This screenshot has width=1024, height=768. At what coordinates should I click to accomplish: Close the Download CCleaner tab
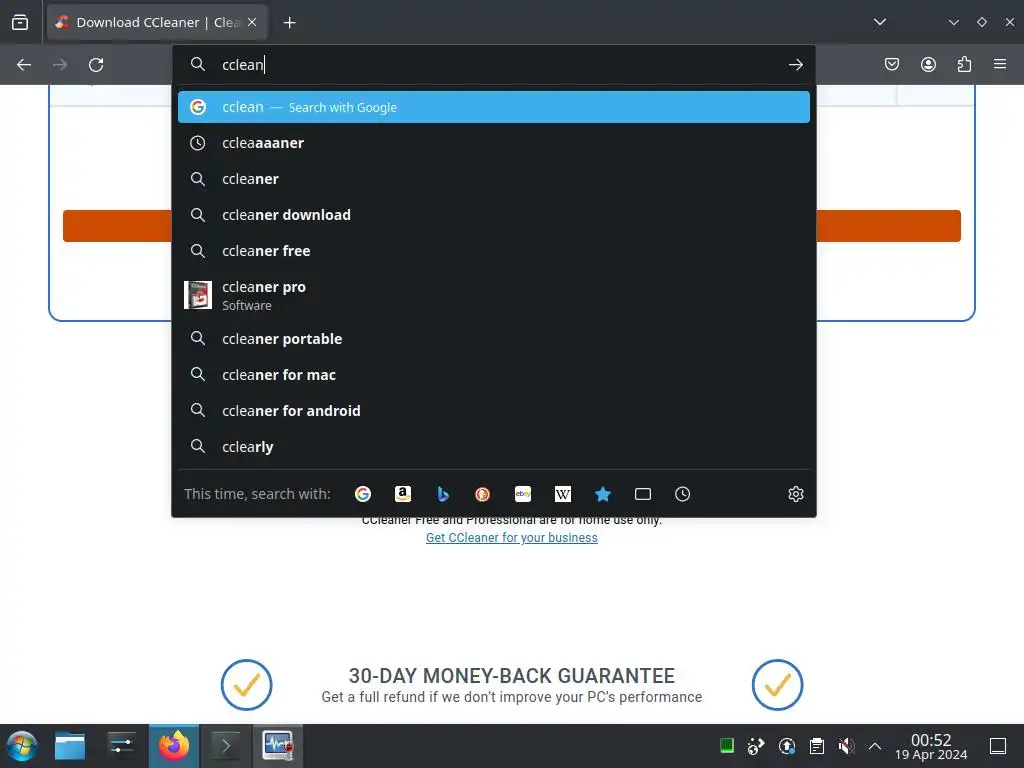coord(252,22)
